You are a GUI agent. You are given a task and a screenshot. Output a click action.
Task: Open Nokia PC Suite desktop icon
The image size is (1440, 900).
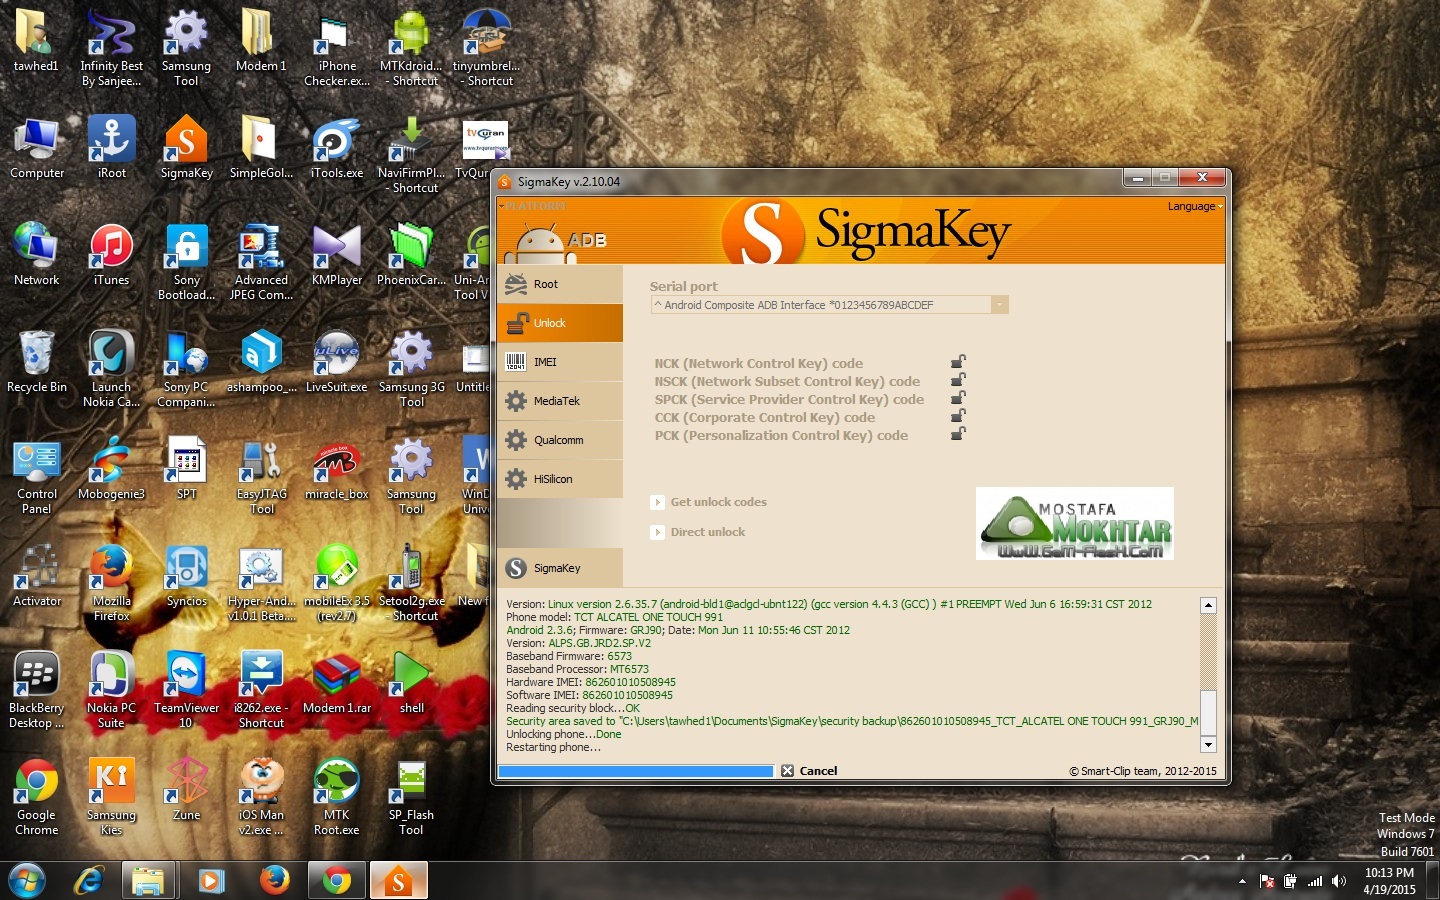pyautogui.click(x=112, y=690)
